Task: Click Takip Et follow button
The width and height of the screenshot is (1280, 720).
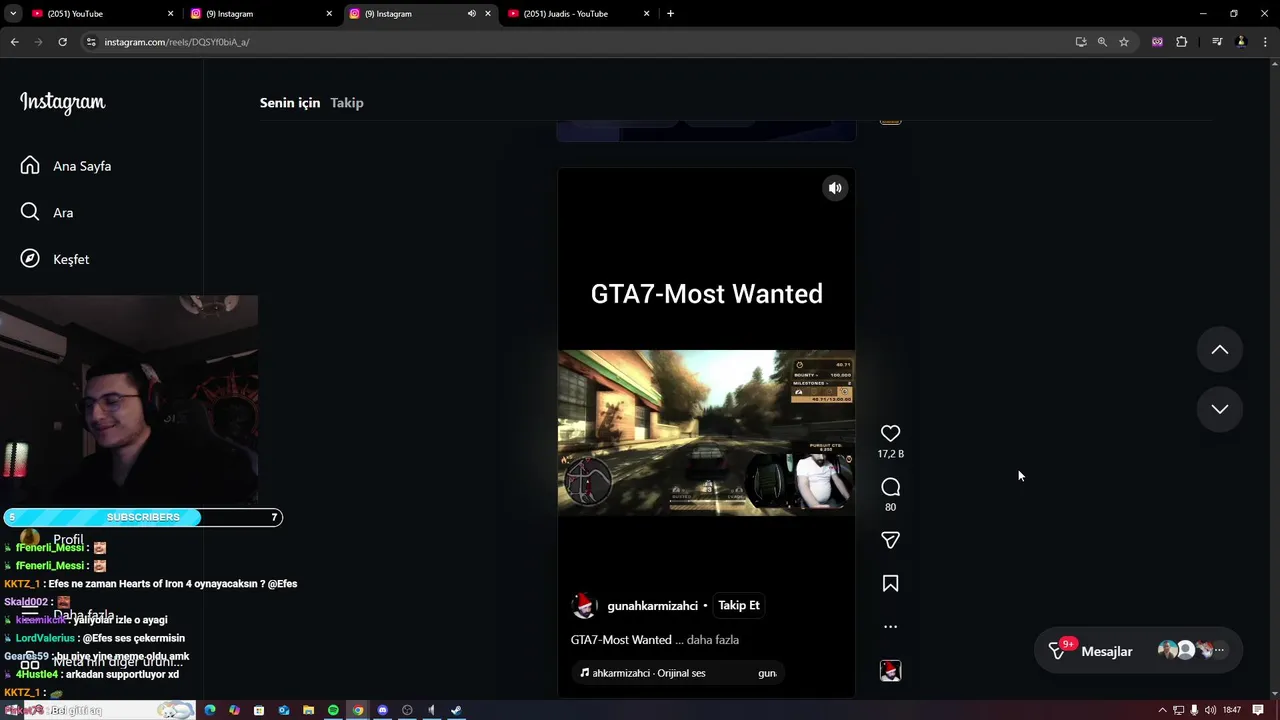Action: pyautogui.click(x=739, y=605)
